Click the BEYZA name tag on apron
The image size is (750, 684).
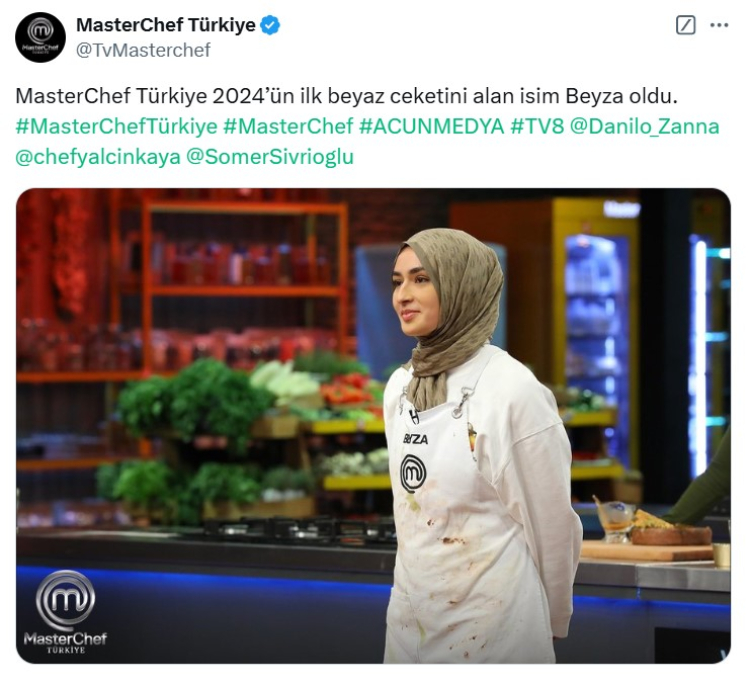point(415,440)
